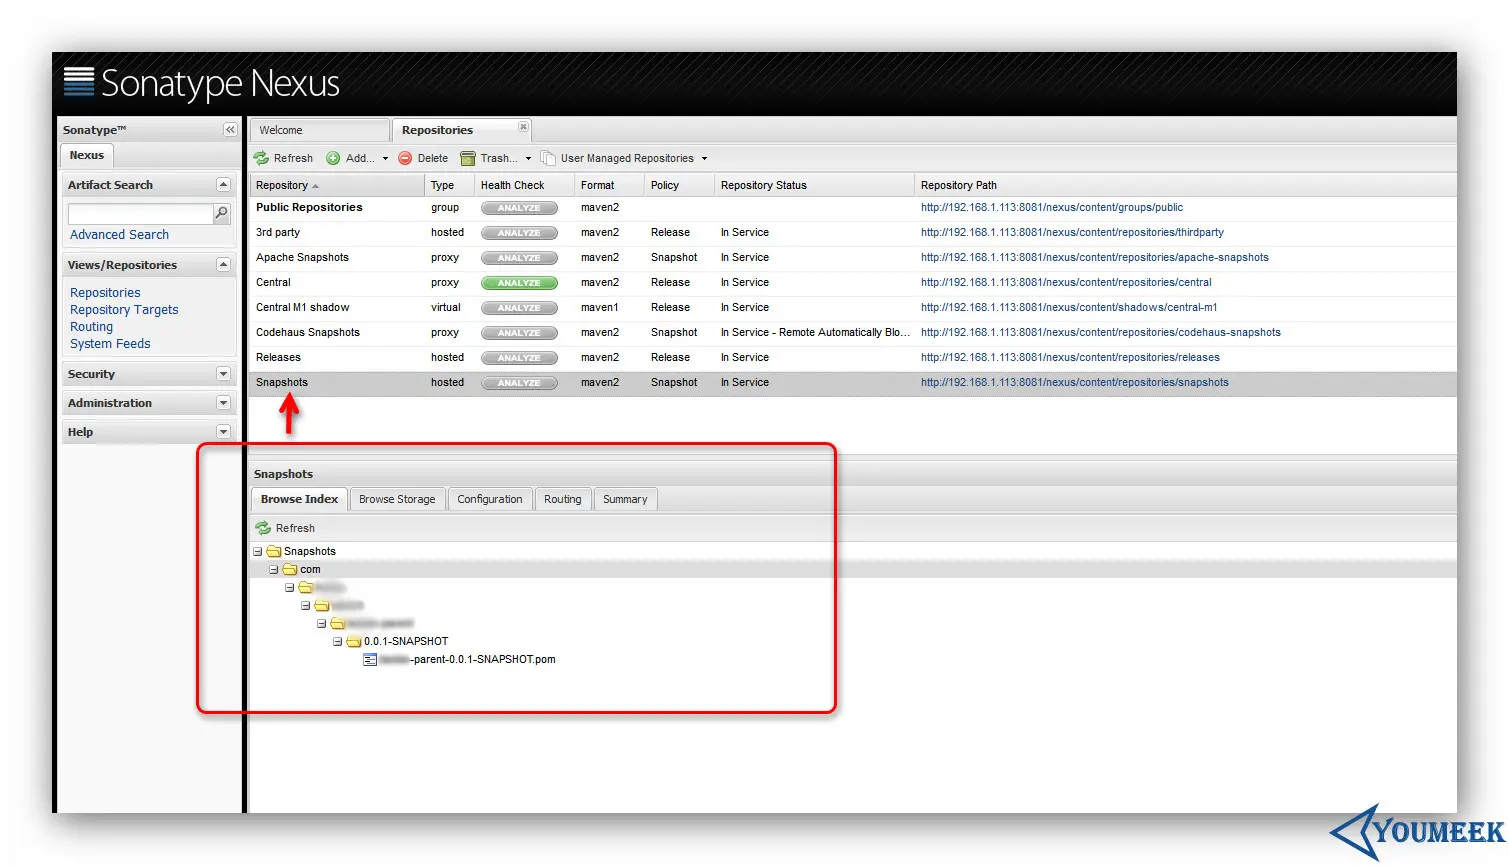Click the Analyze button for Apache Snapshots

tap(519, 258)
